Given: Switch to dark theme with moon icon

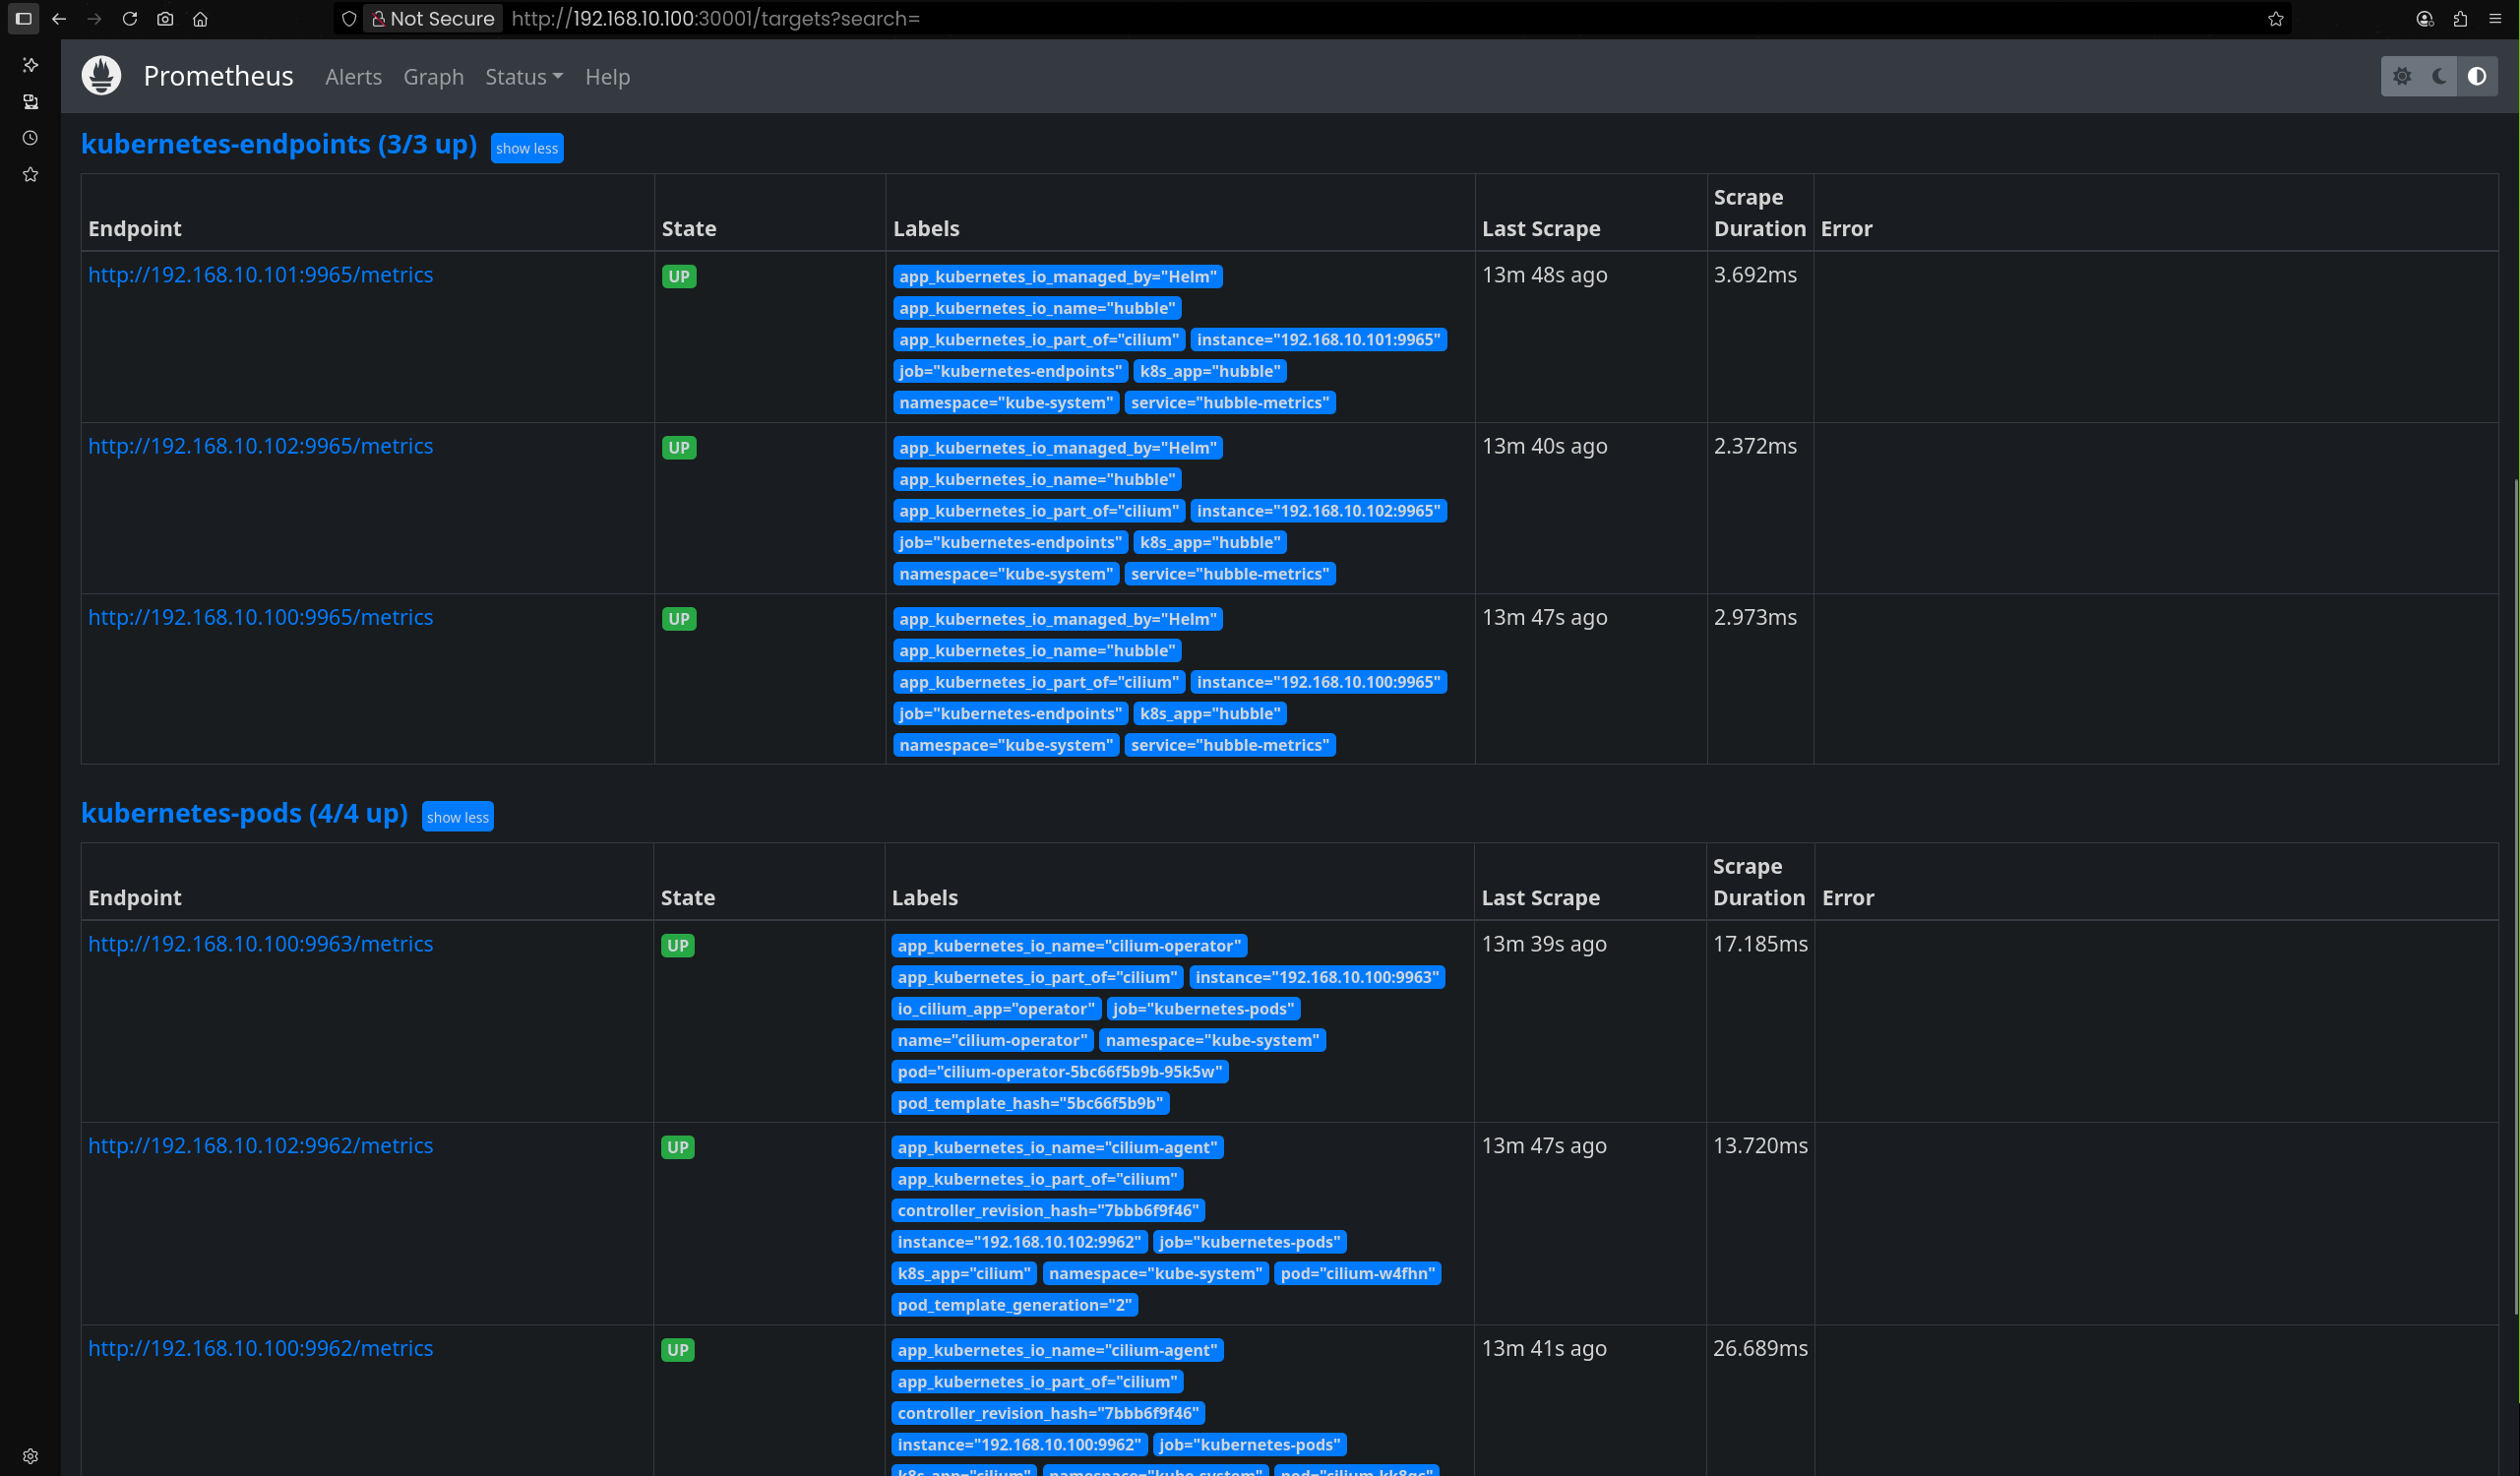Looking at the screenshot, I should coord(2439,76).
